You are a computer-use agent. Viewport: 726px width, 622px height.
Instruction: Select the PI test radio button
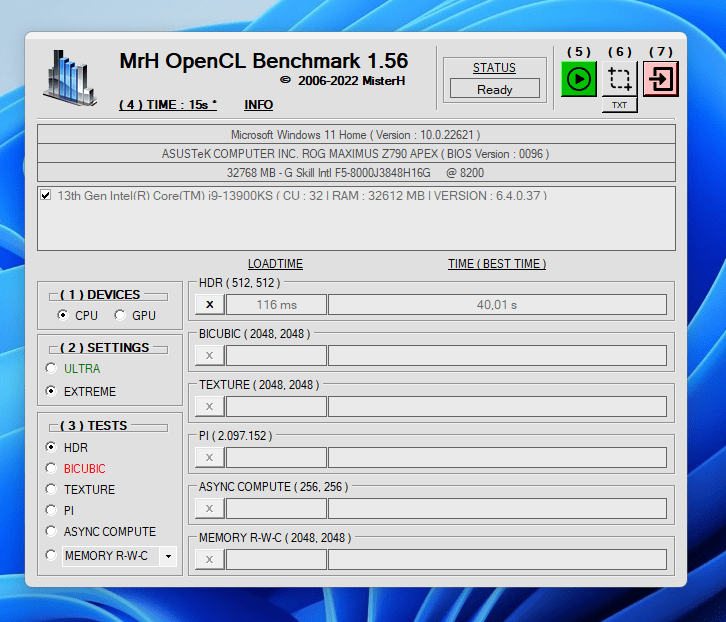pos(51,510)
